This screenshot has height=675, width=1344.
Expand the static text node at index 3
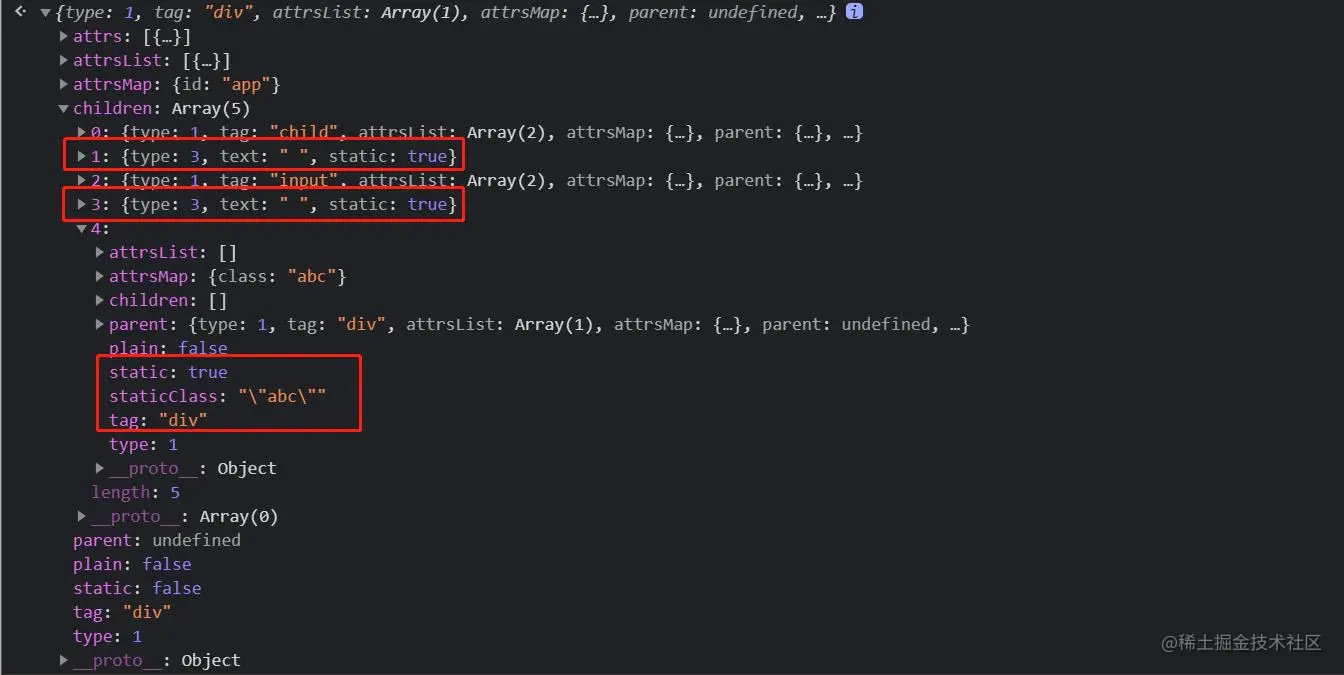(81, 204)
